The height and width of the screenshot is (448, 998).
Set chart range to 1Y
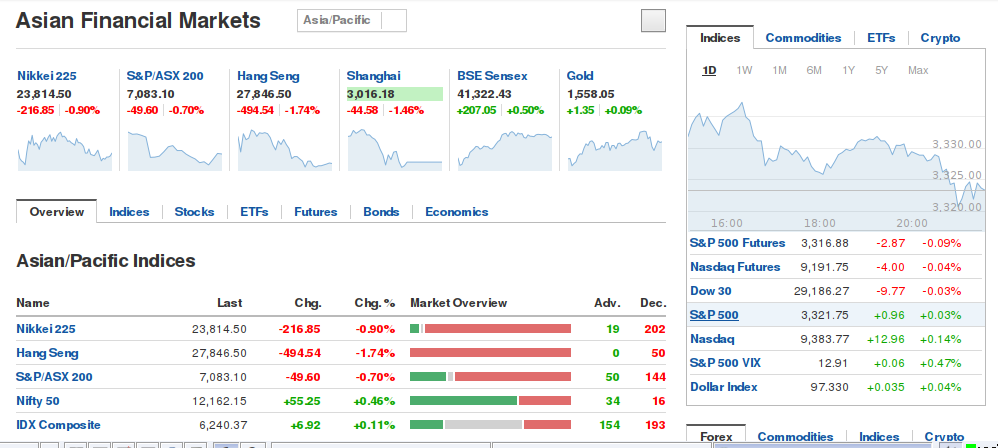[848, 70]
